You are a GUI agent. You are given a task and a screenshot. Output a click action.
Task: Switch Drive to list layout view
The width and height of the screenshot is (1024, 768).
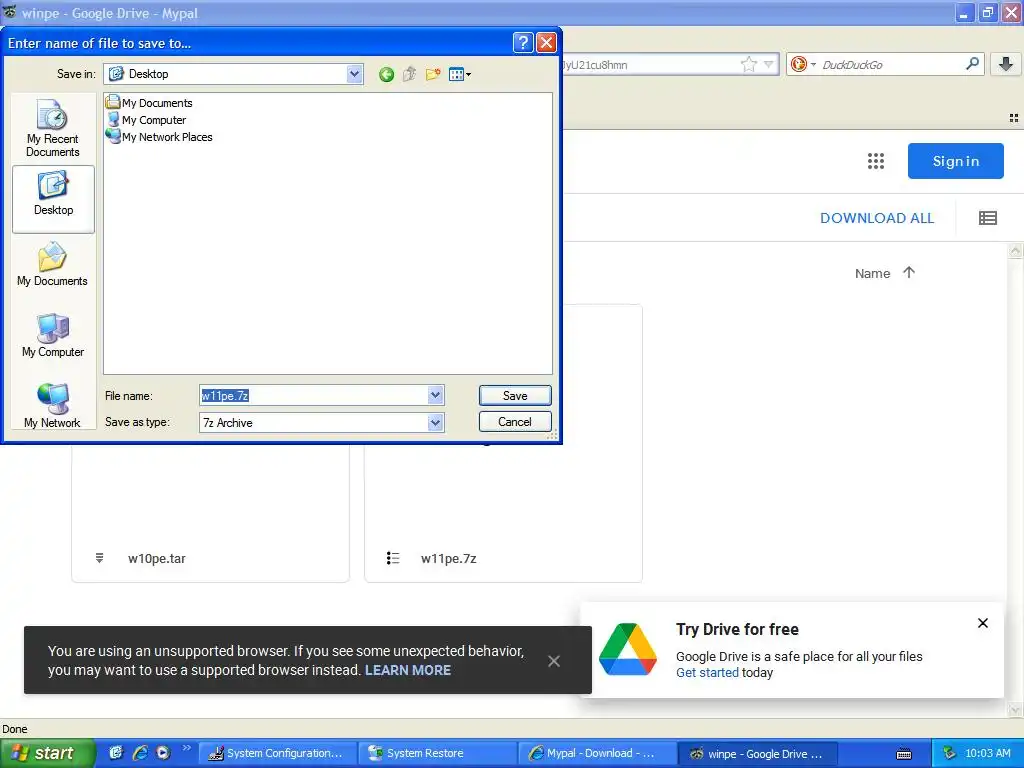click(x=987, y=218)
